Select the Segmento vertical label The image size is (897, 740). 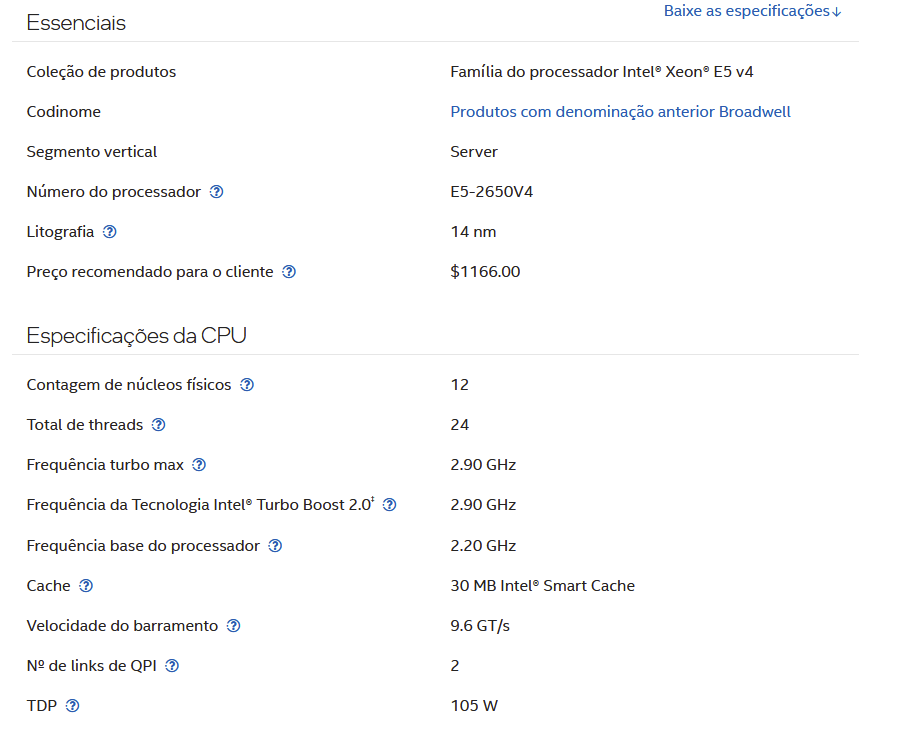click(x=92, y=152)
